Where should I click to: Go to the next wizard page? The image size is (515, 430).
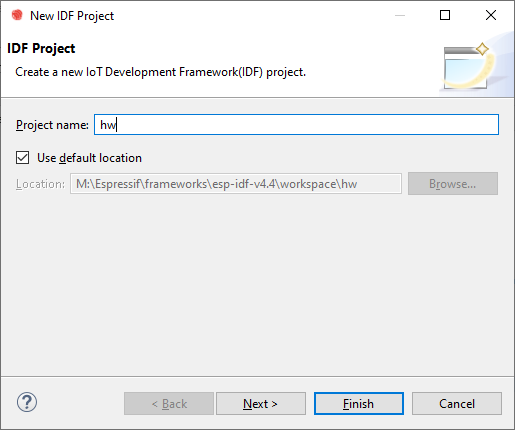(261, 404)
